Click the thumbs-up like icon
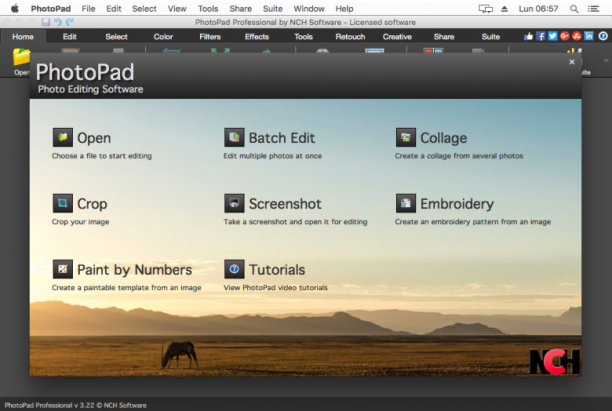Viewport: 612px width, 411px height. 528,36
